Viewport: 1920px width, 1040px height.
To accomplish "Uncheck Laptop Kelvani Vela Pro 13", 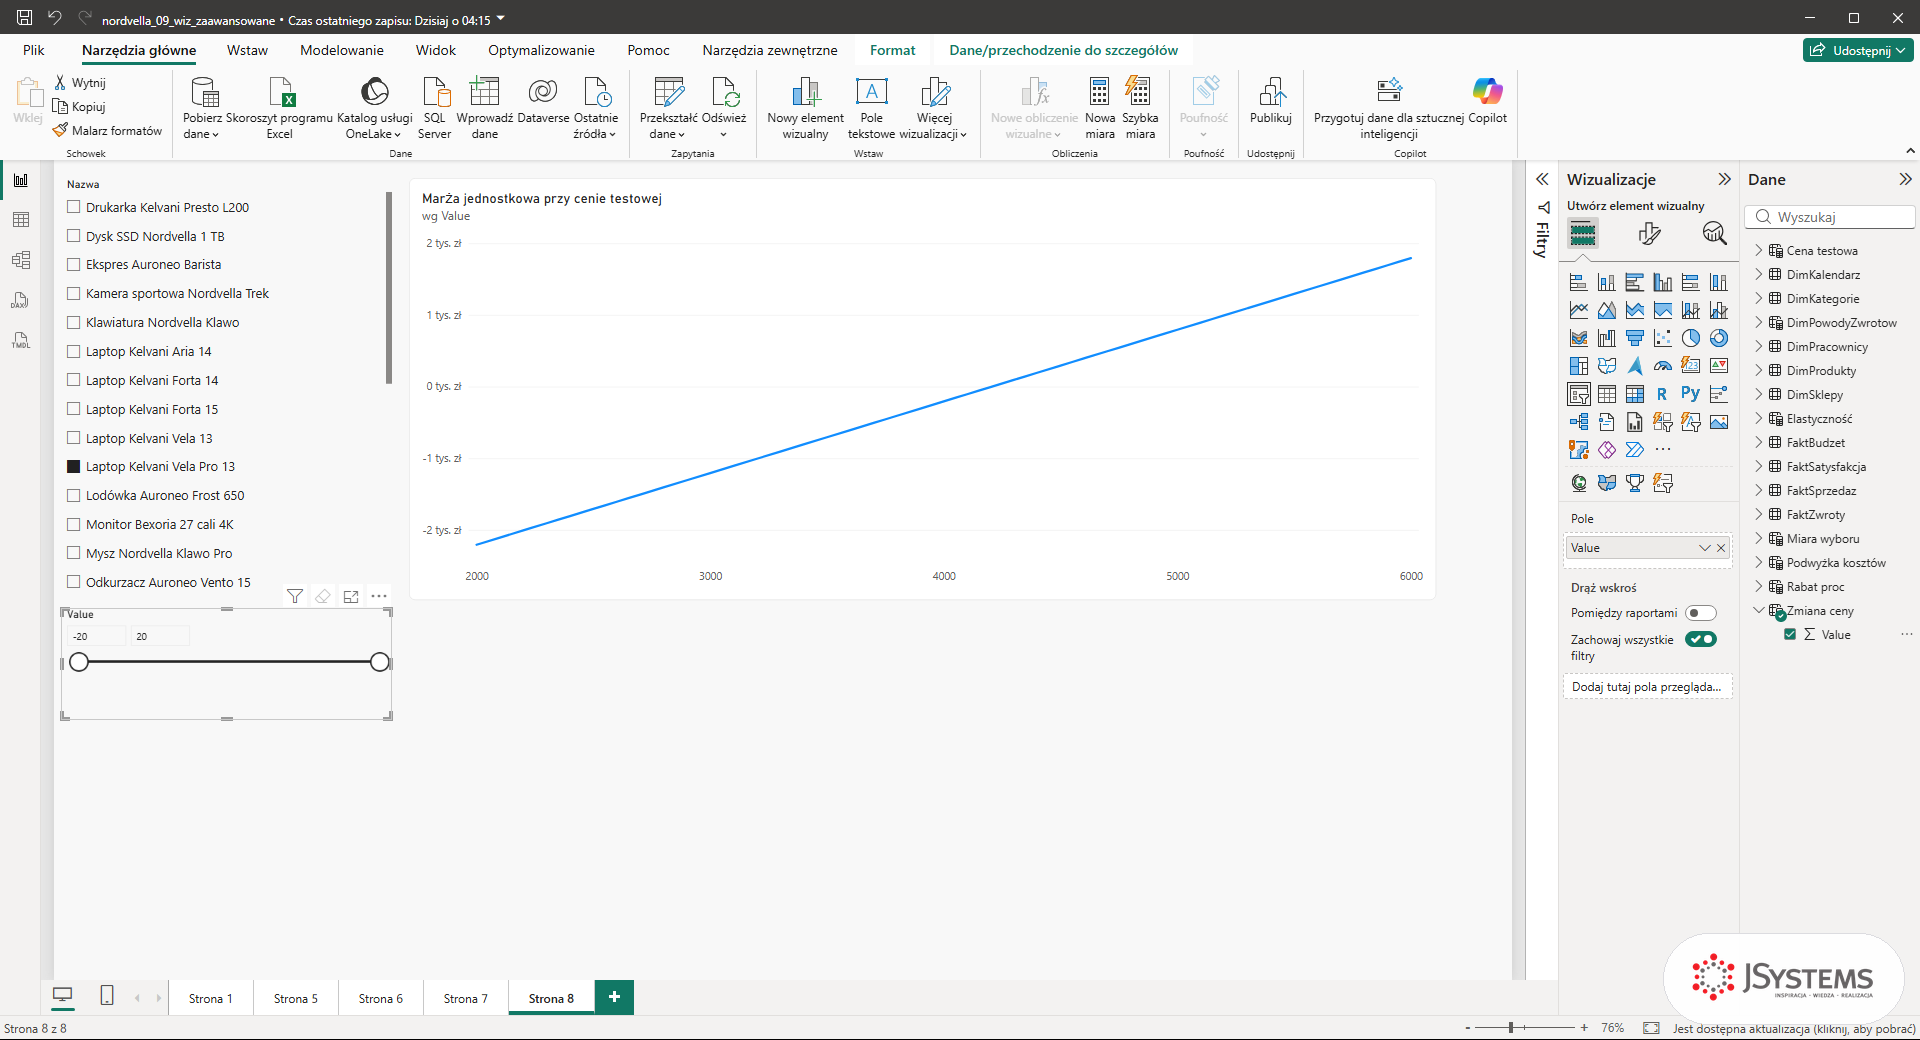I will (73, 466).
